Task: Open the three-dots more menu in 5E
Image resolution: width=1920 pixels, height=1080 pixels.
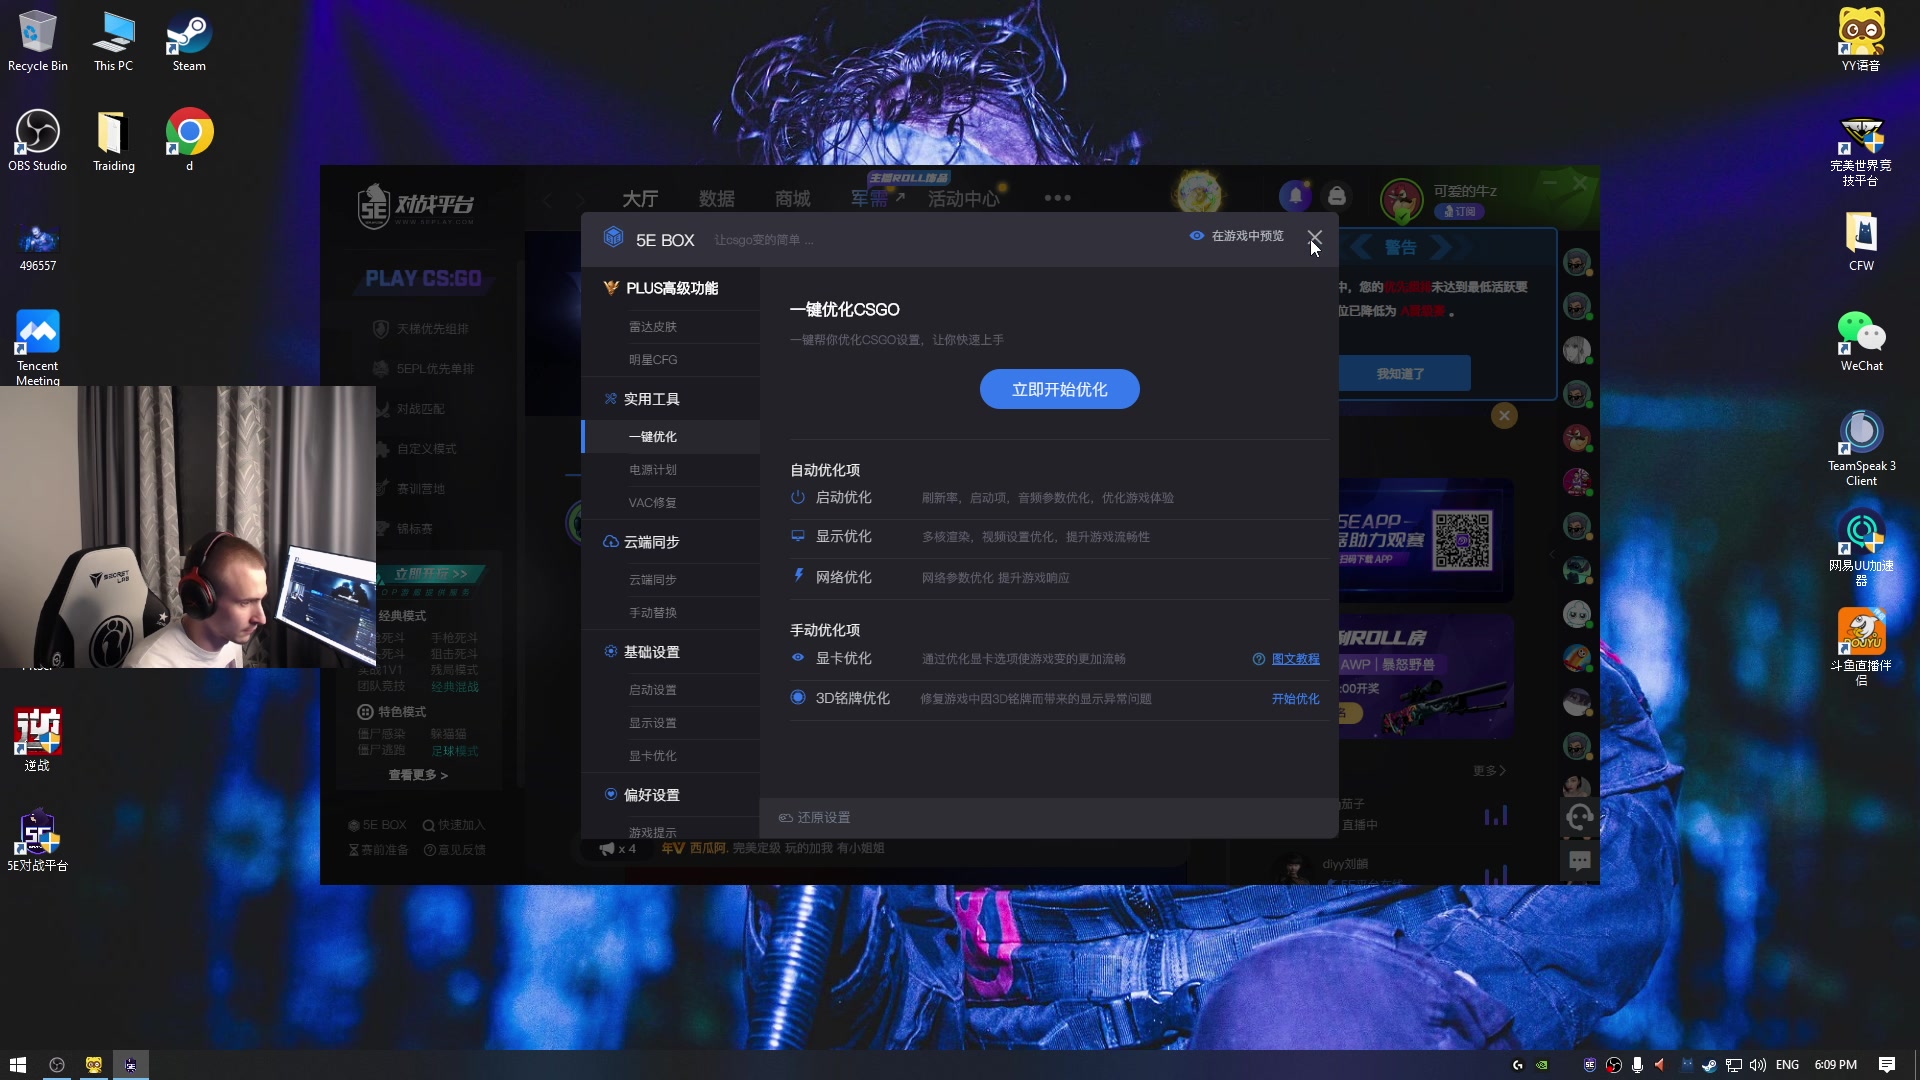Action: pyautogui.click(x=1058, y=198)
